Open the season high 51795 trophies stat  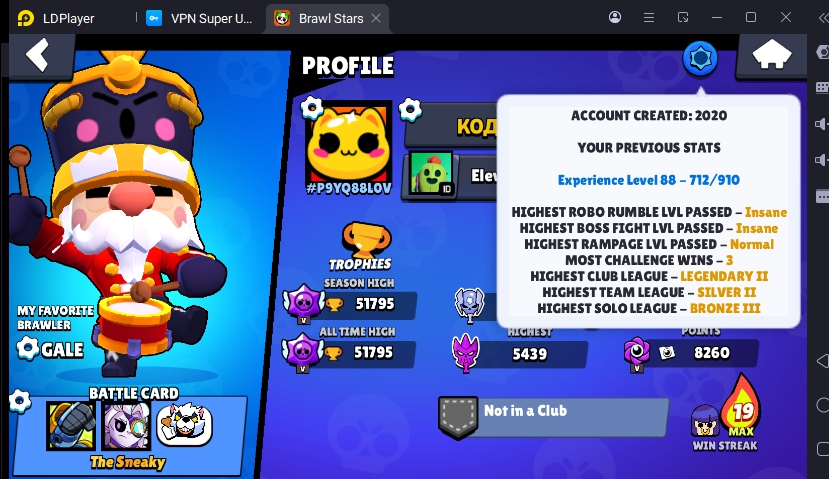(351, 304)
